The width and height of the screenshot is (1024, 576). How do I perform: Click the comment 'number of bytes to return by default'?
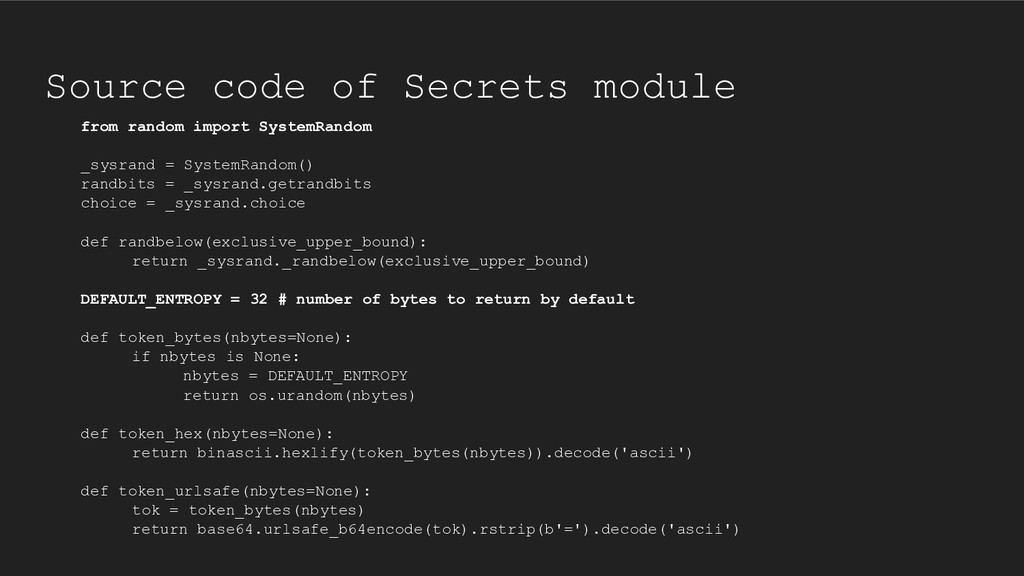point(465,300)
